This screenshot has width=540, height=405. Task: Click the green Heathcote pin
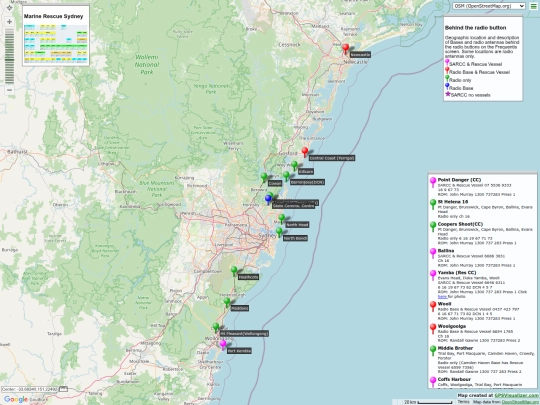[234, 271]
